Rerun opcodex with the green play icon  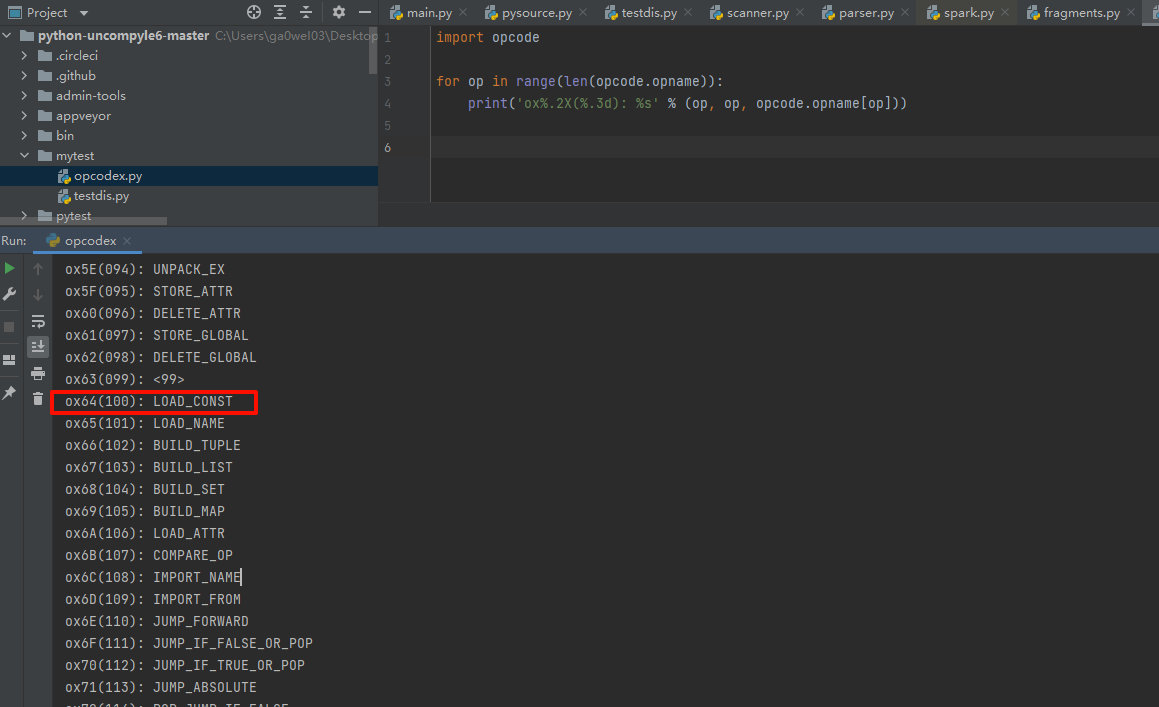pos(10,268)
